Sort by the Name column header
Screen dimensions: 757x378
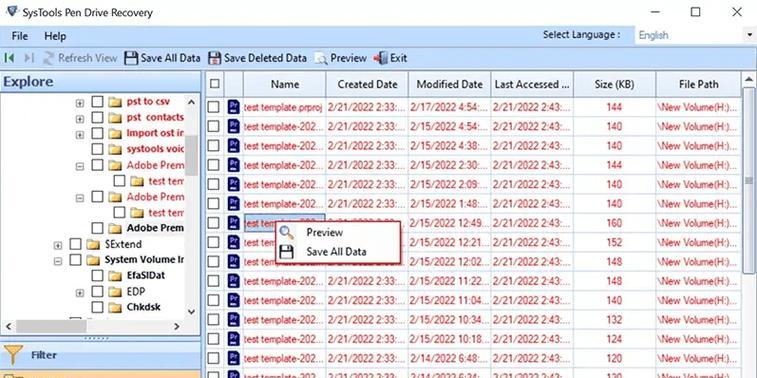[x=285, y=84]
